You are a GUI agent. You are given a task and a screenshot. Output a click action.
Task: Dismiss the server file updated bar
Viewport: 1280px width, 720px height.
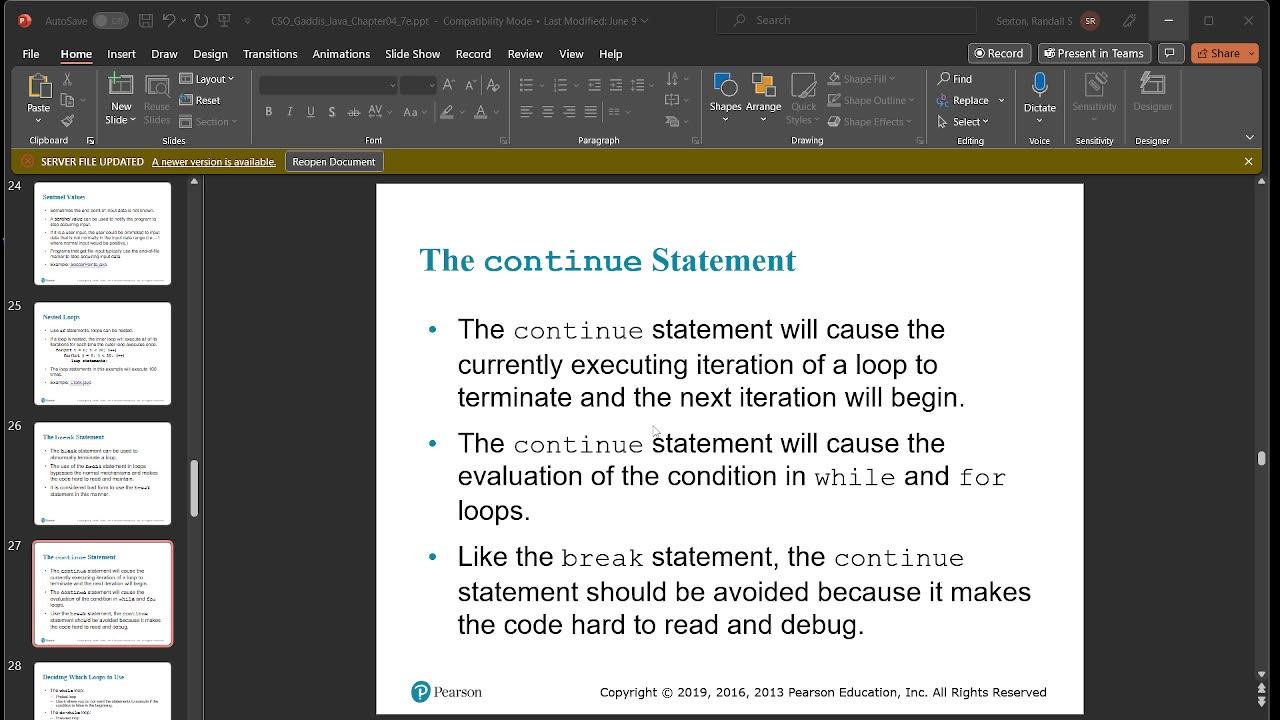1248,161
